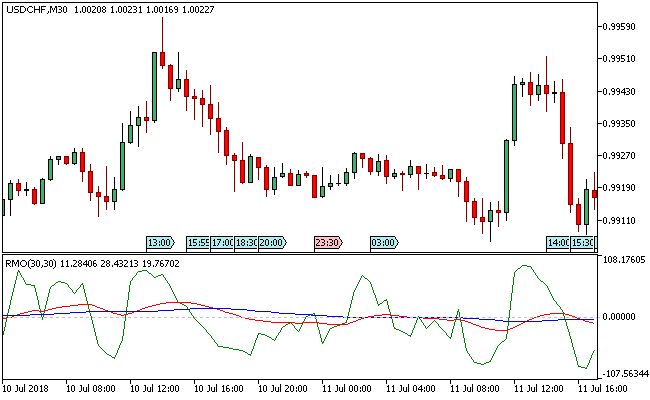Click the 0.99270 price axis label
650x400 pixels.
pos(623,156)
